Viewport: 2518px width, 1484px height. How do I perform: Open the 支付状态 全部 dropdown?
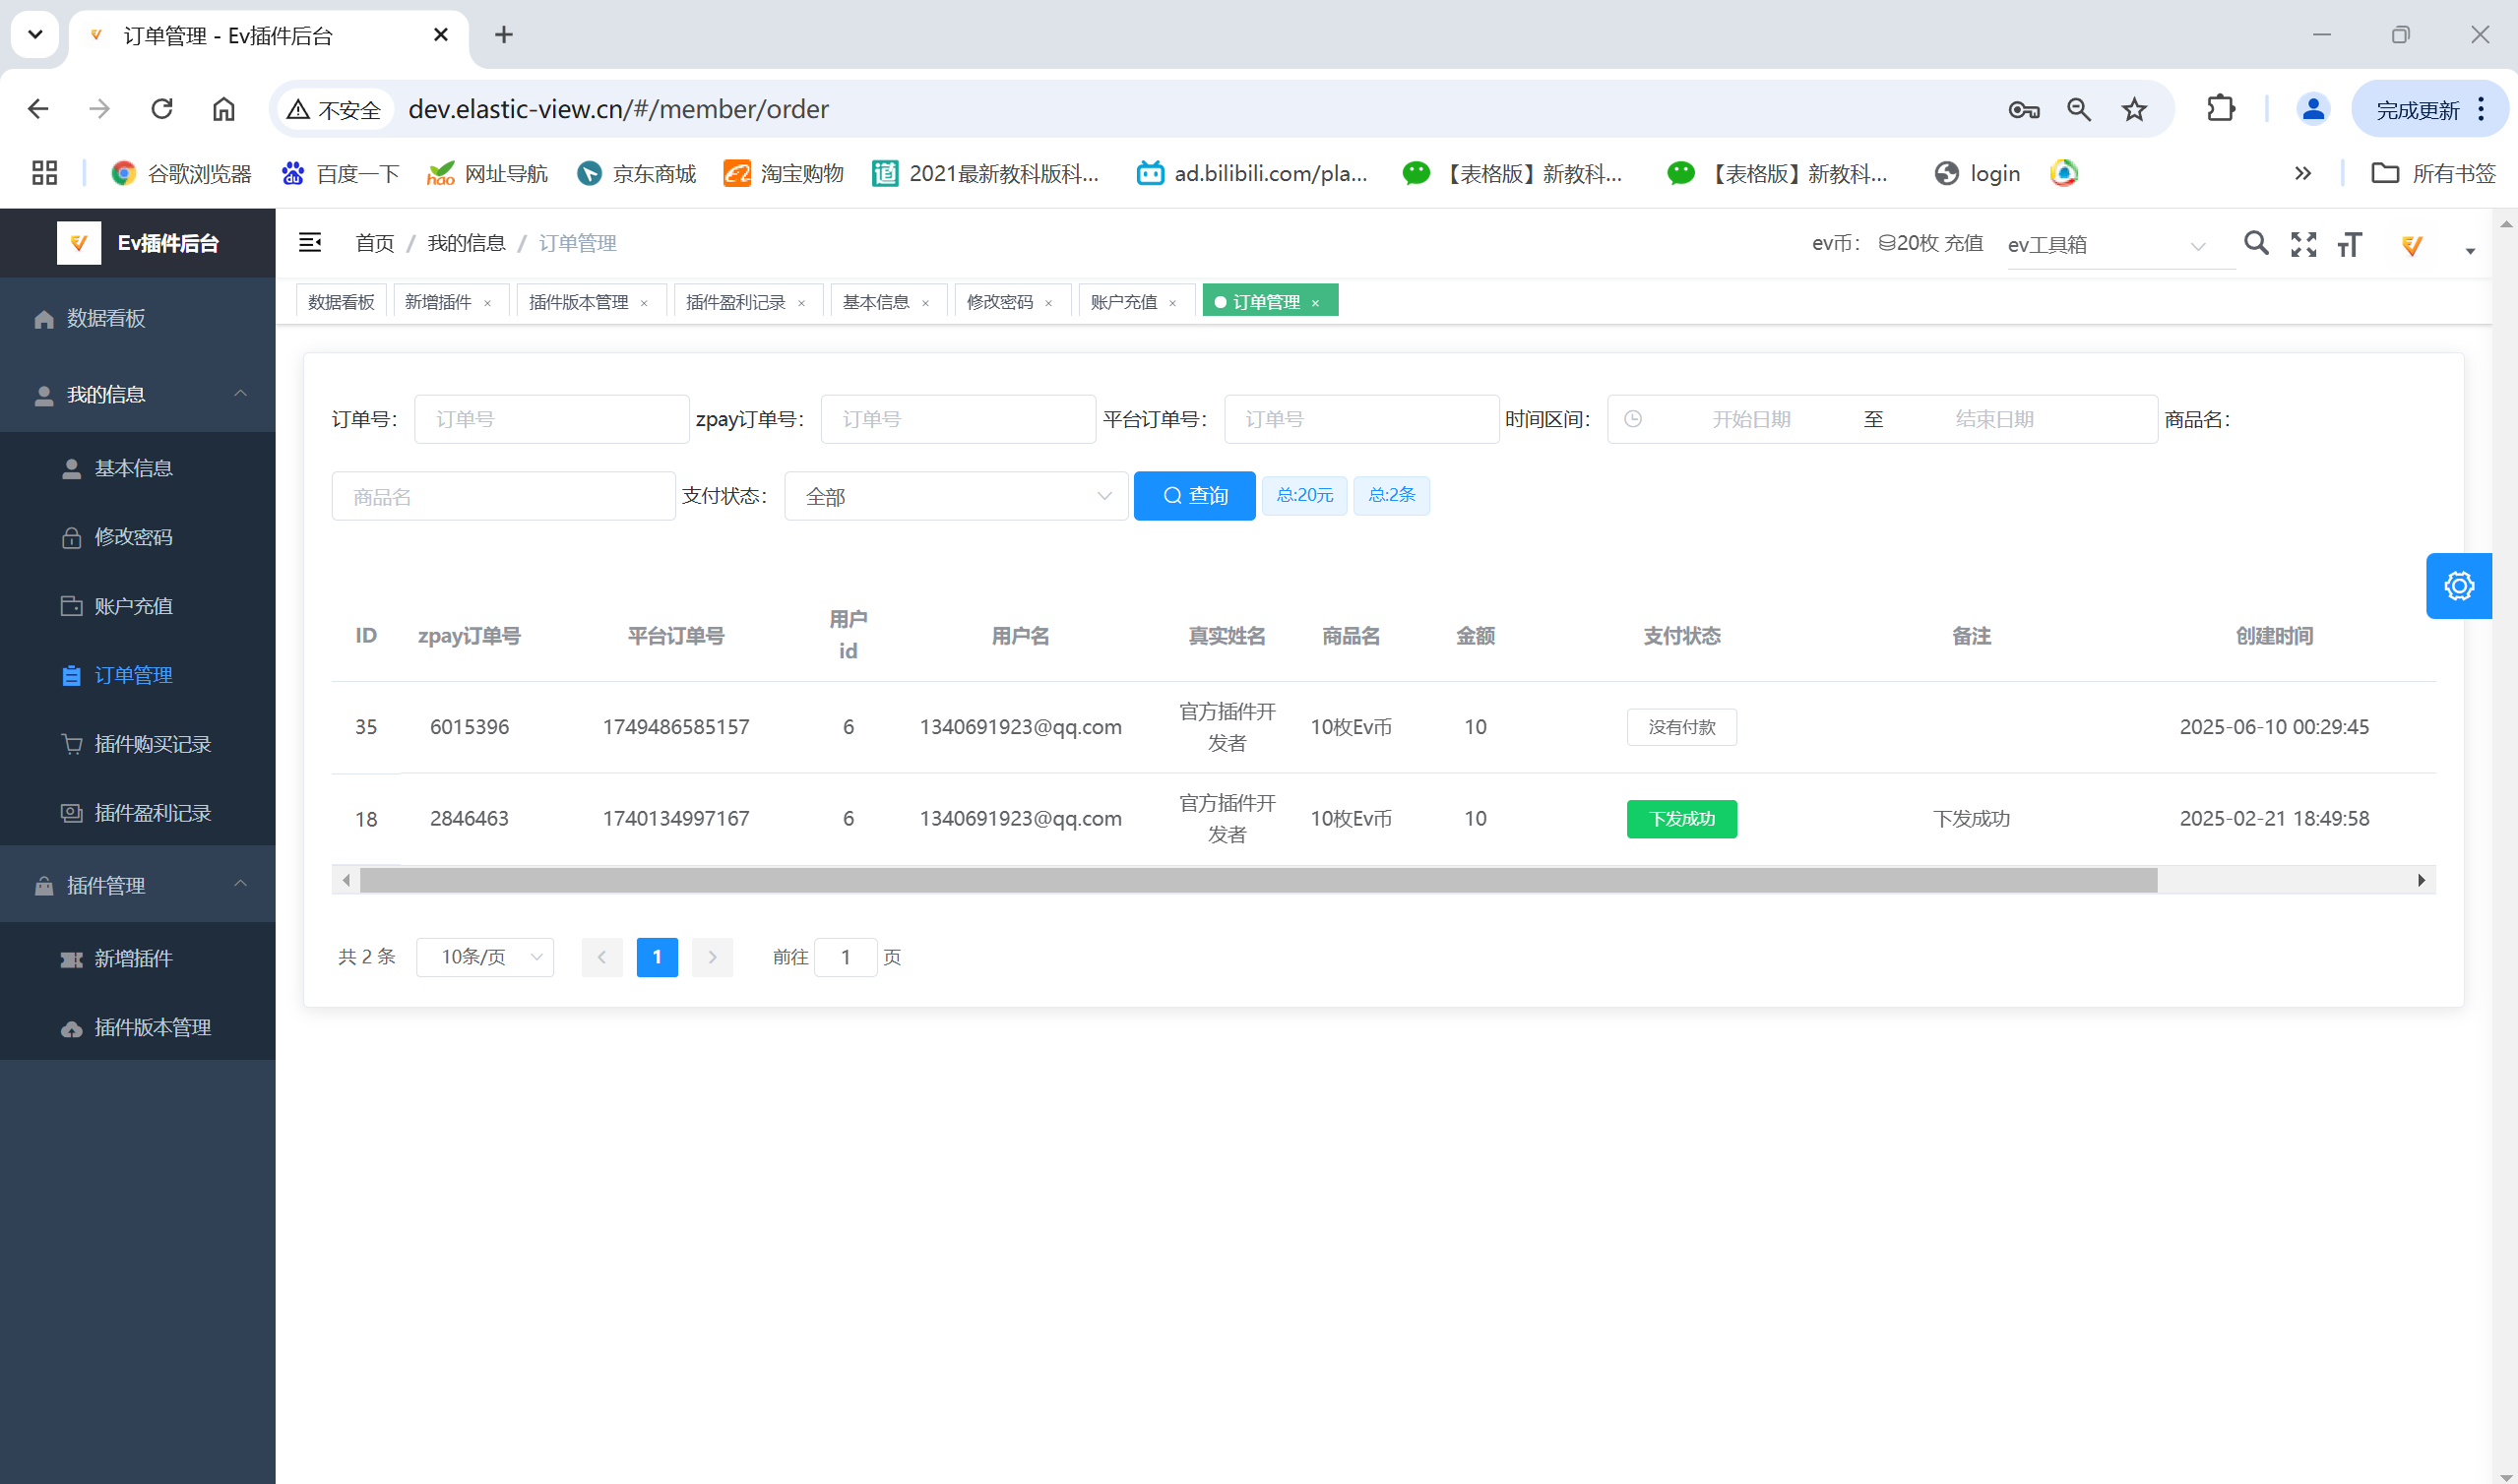pyautogui.click(x=956, y=496)
